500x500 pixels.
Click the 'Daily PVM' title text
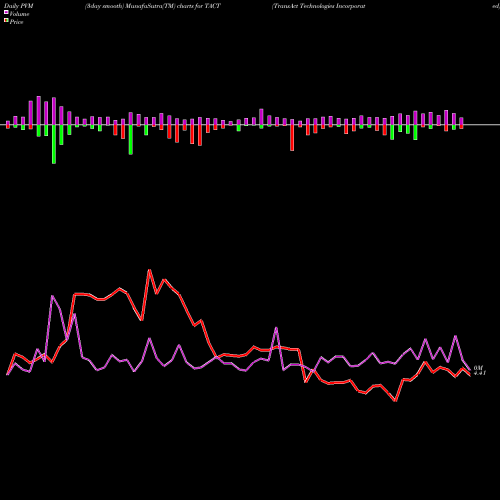click(19, 6)
